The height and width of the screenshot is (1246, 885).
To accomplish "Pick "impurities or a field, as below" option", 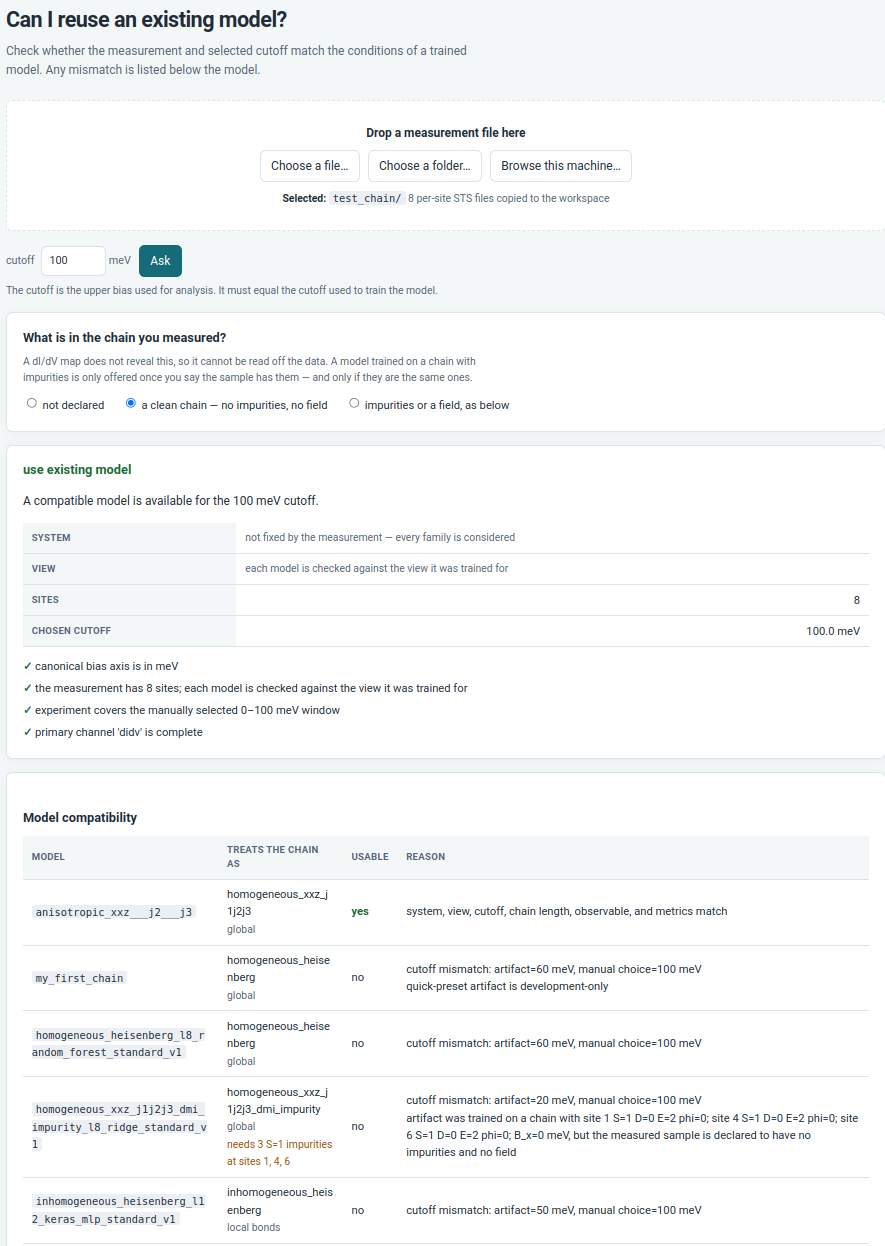I will pyautogui.click(x=354, y=404).
